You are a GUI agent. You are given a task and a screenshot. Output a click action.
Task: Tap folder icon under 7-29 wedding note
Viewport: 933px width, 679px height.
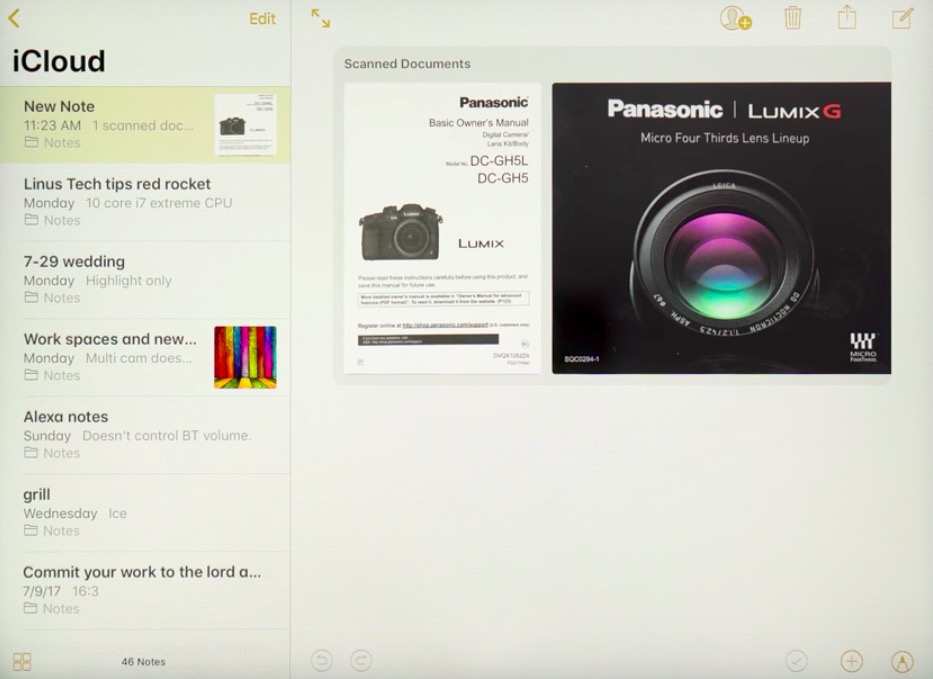[x=31, y=297]
